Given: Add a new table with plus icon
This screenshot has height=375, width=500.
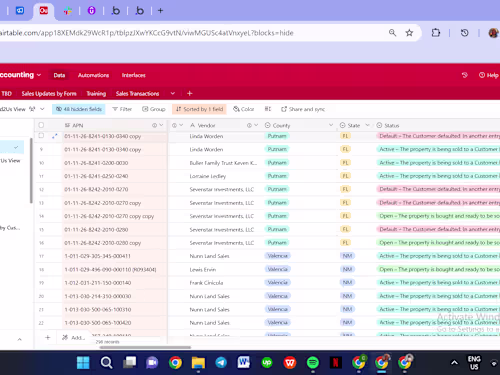Looking at the screenshot, I should (x=190, y=94).
